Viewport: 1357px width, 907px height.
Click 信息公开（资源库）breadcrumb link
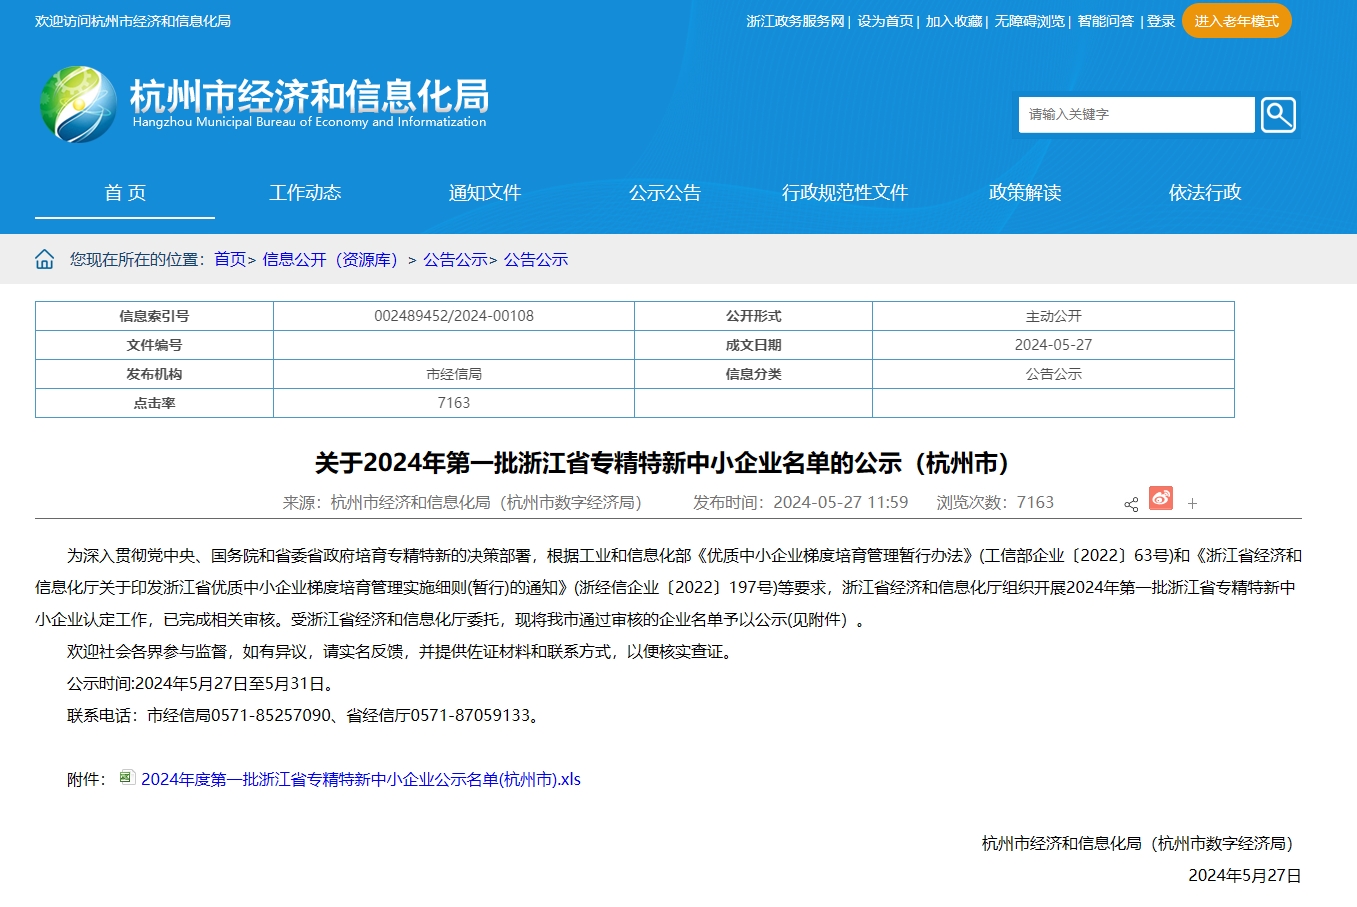click(x=330, y=260)
